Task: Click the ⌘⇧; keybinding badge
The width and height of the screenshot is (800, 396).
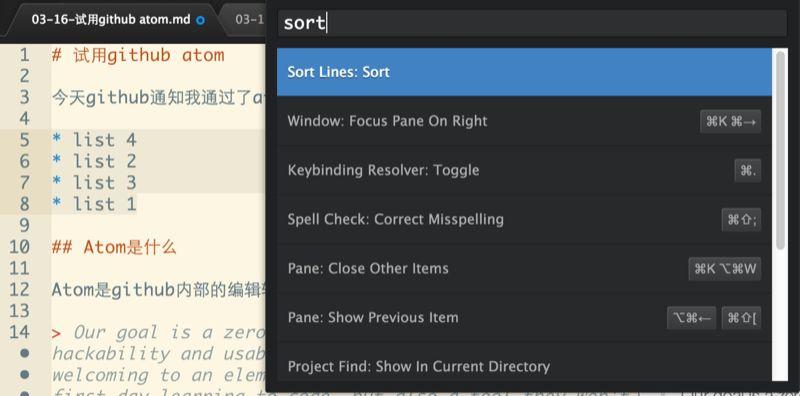Action: (x=741, y=219)
